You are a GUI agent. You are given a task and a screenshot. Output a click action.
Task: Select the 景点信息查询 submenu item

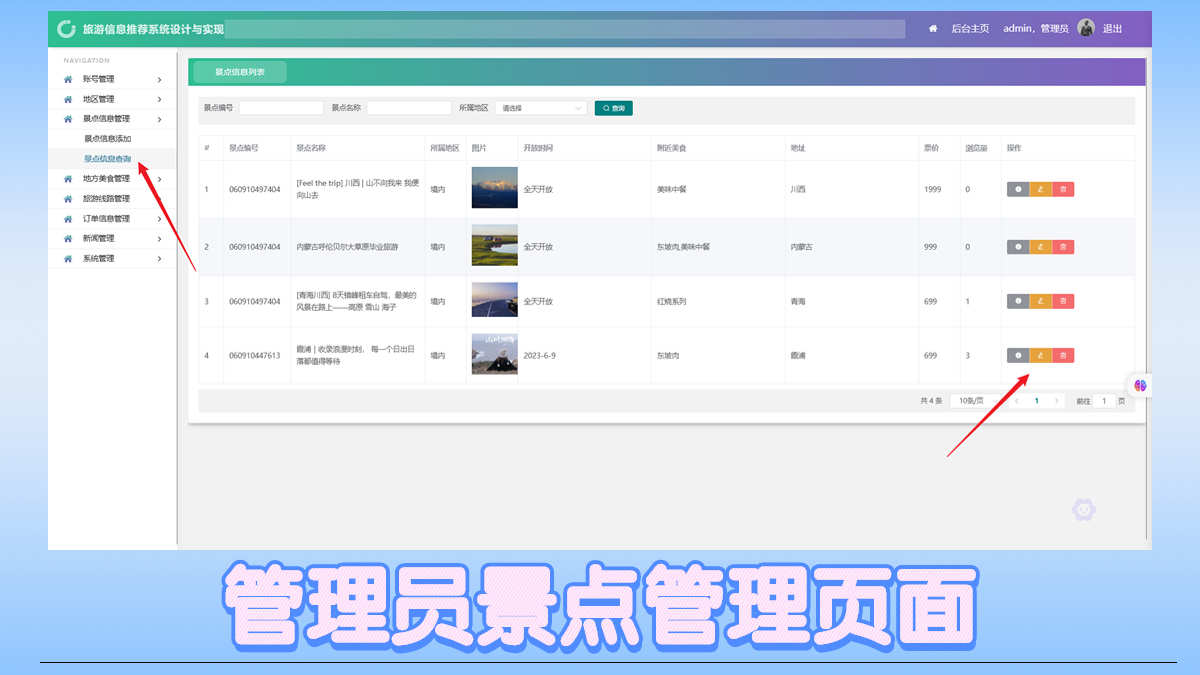(108, 159)
